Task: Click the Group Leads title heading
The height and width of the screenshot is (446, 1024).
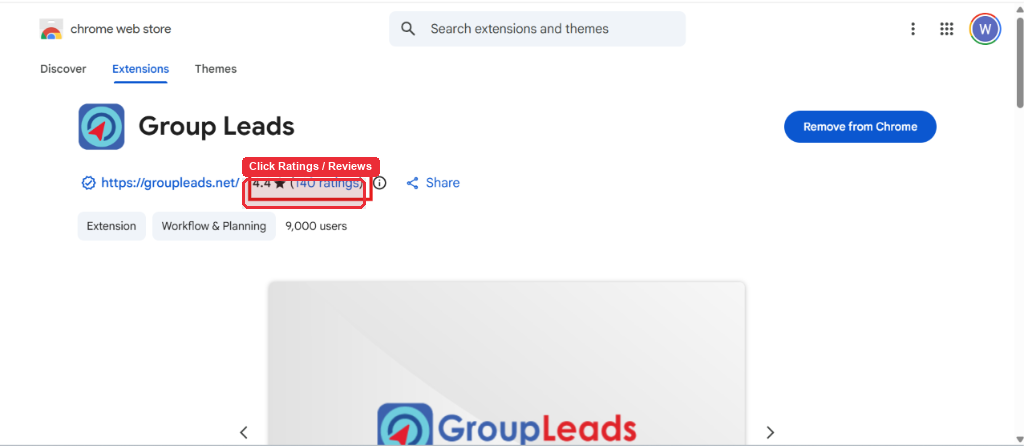Action: click(216, 127)
